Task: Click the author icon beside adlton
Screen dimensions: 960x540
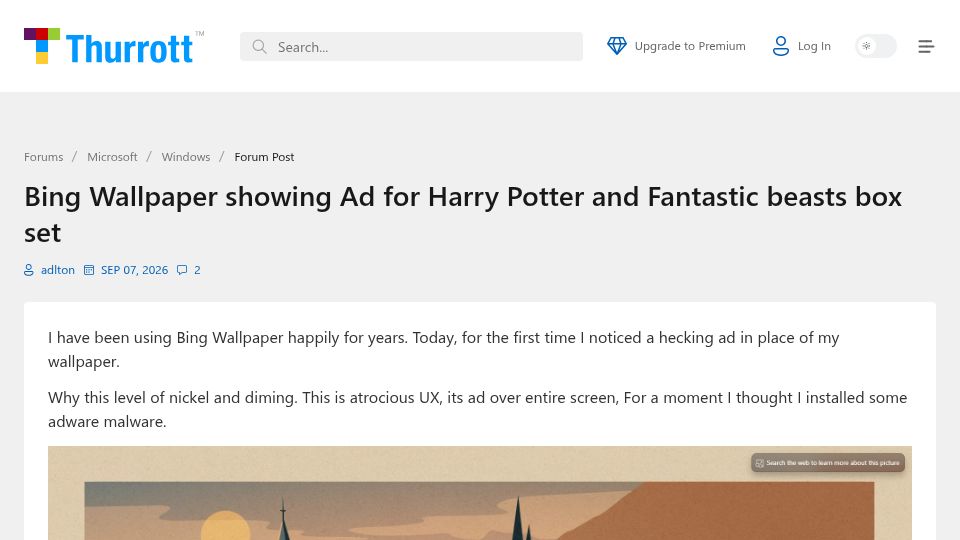Action: click(x=29, y=270)
